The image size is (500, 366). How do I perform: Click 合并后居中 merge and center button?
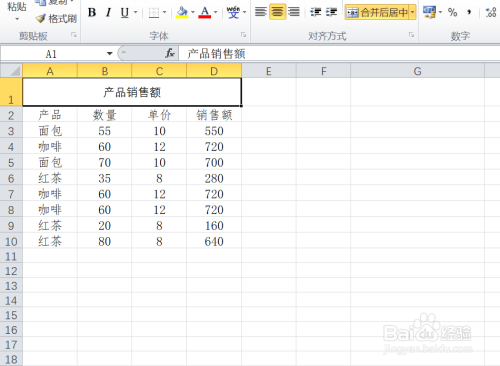coord(377,13)
